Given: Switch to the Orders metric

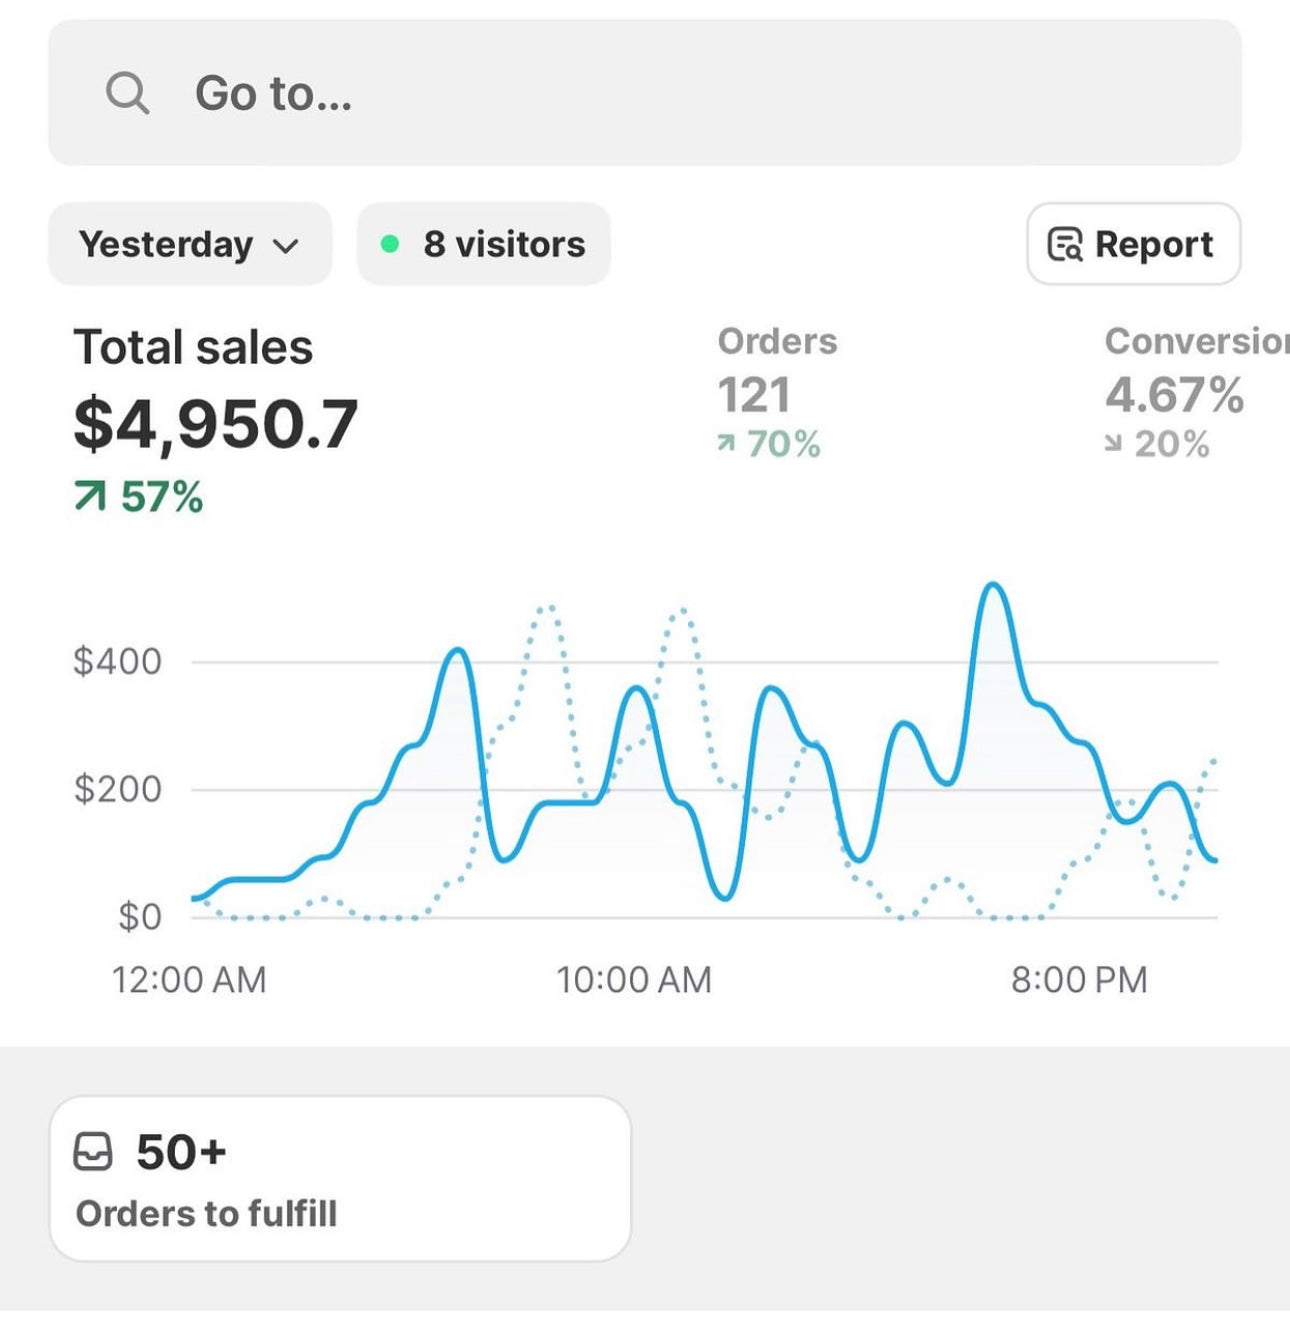Looking at the screenshot, I should coord(777,342).
